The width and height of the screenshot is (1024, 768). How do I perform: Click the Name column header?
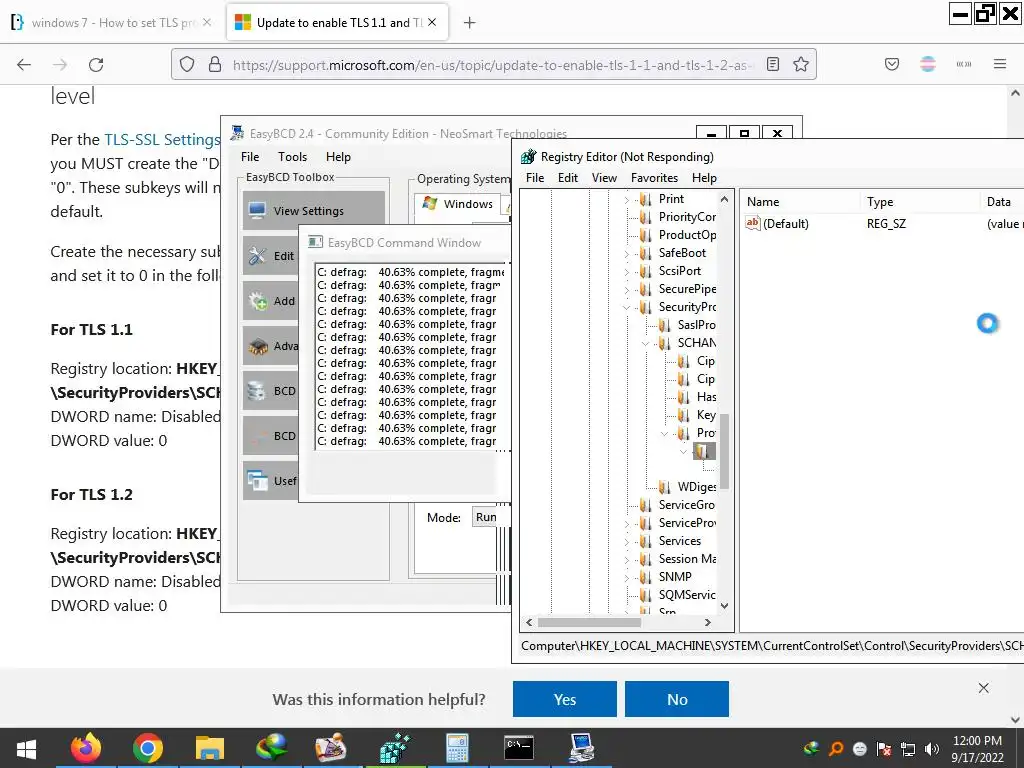(x=800, y=202)
